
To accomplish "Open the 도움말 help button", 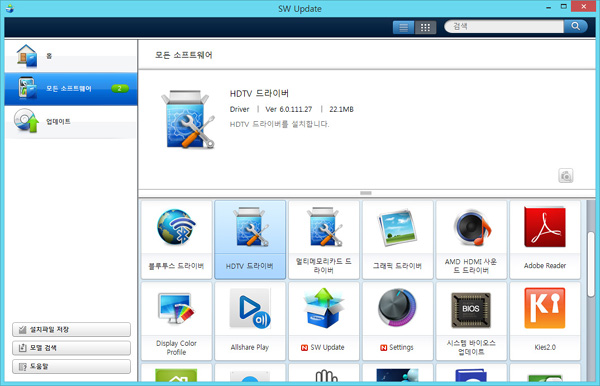I will coord(71,366).
